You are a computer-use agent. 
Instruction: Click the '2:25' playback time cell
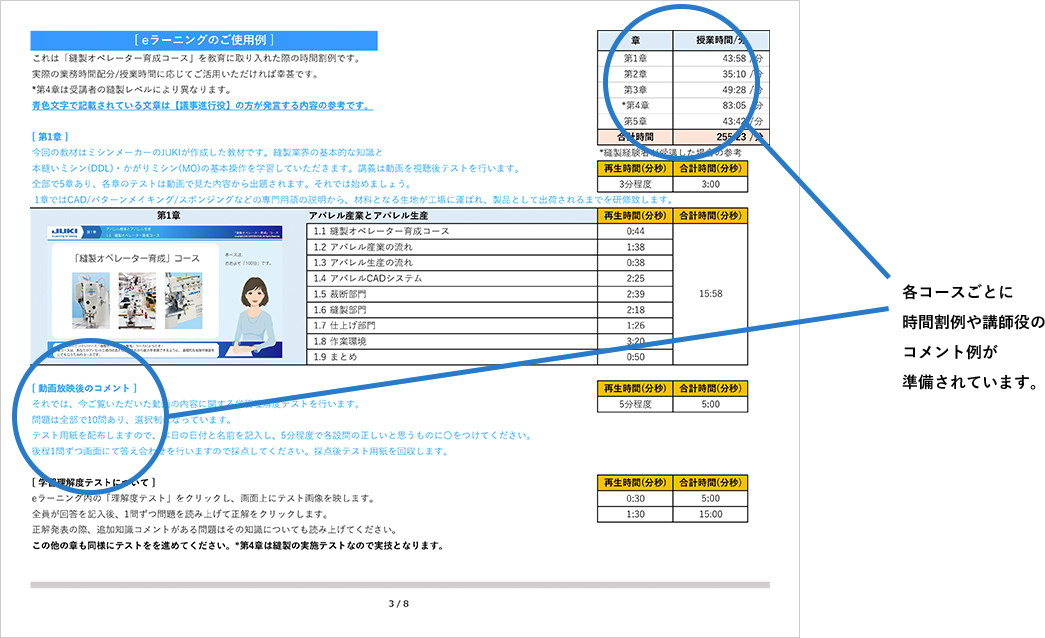[x=635, y=279]
